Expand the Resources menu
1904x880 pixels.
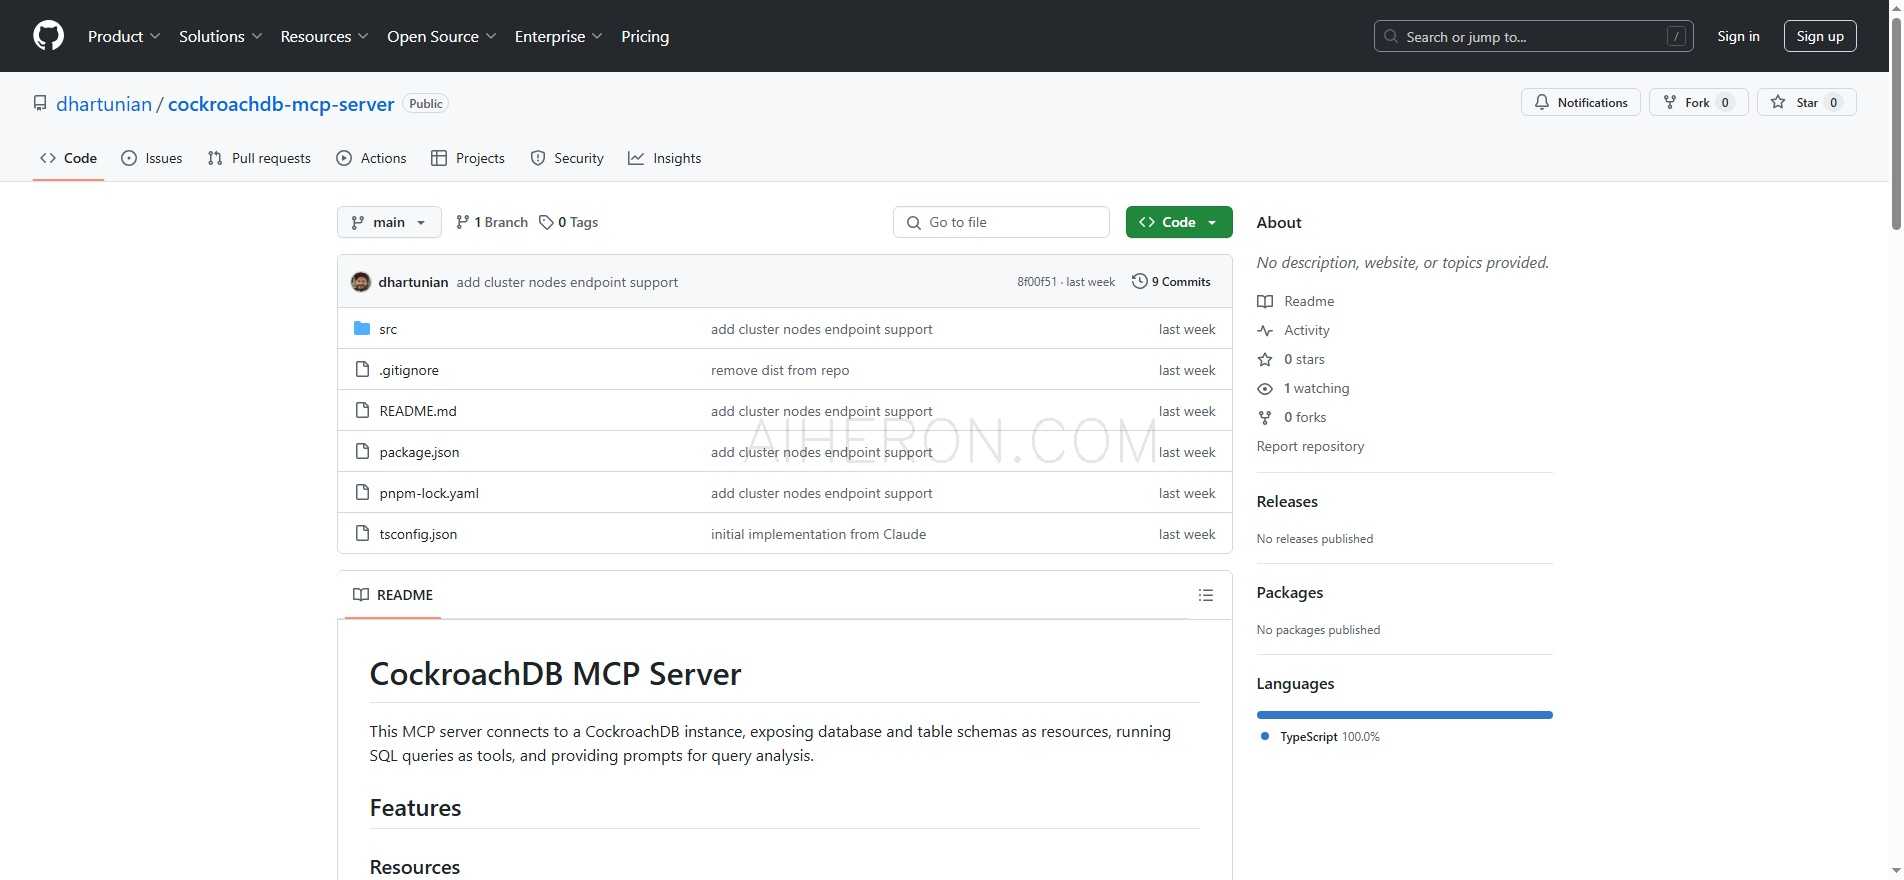point(324,36)
